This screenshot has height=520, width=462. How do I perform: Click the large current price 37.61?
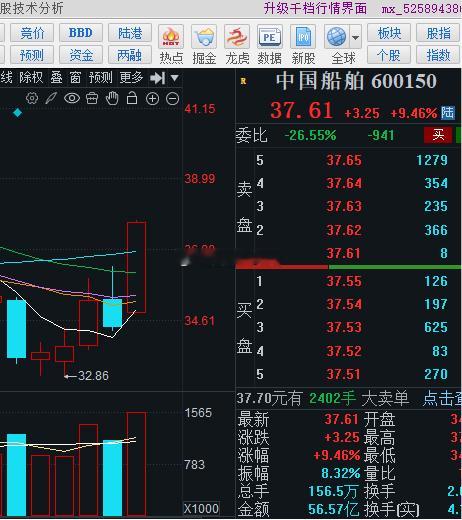pyautogui.click(x=301, y=110)
